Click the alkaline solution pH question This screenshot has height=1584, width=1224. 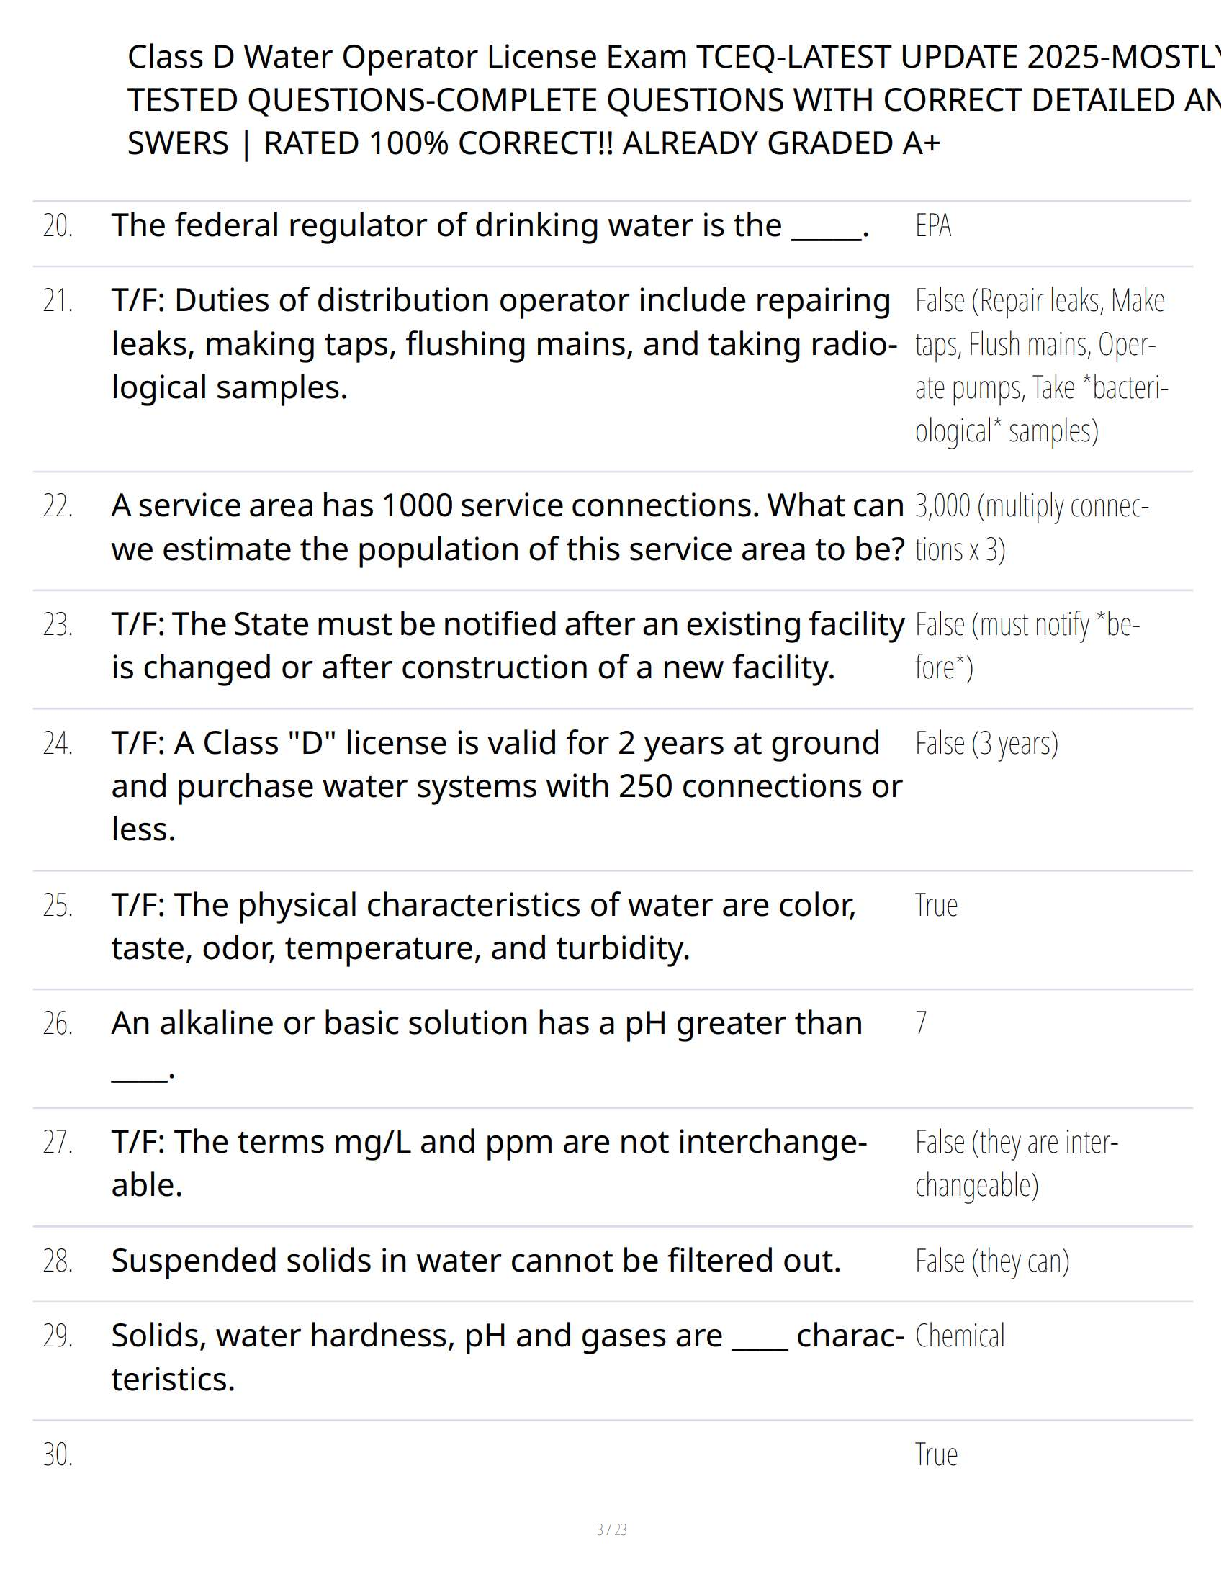tap(486, 1024)
